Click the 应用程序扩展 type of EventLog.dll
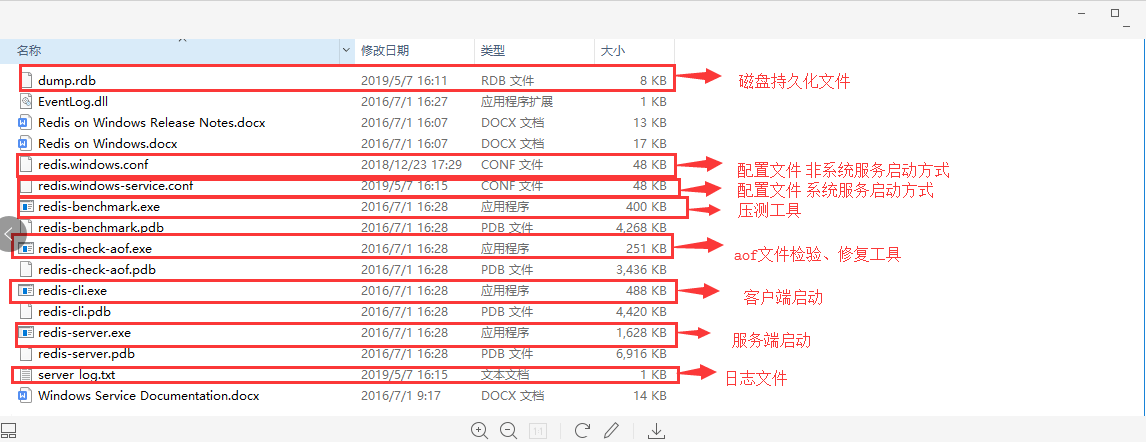1146x442 pixels. pyautogui.click(x=517, y=102)
